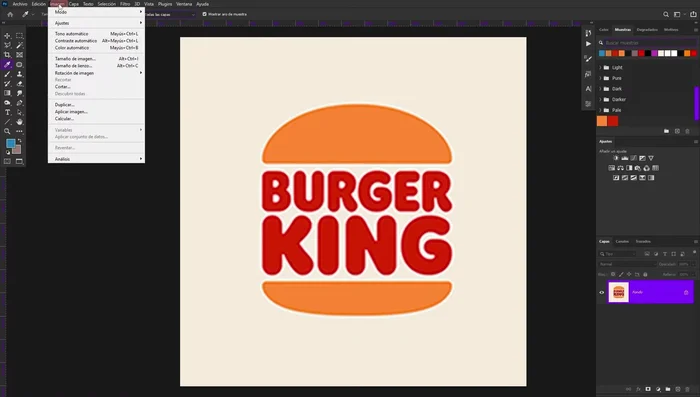Expand the Darker swatch folder

[x=600, y=100]
